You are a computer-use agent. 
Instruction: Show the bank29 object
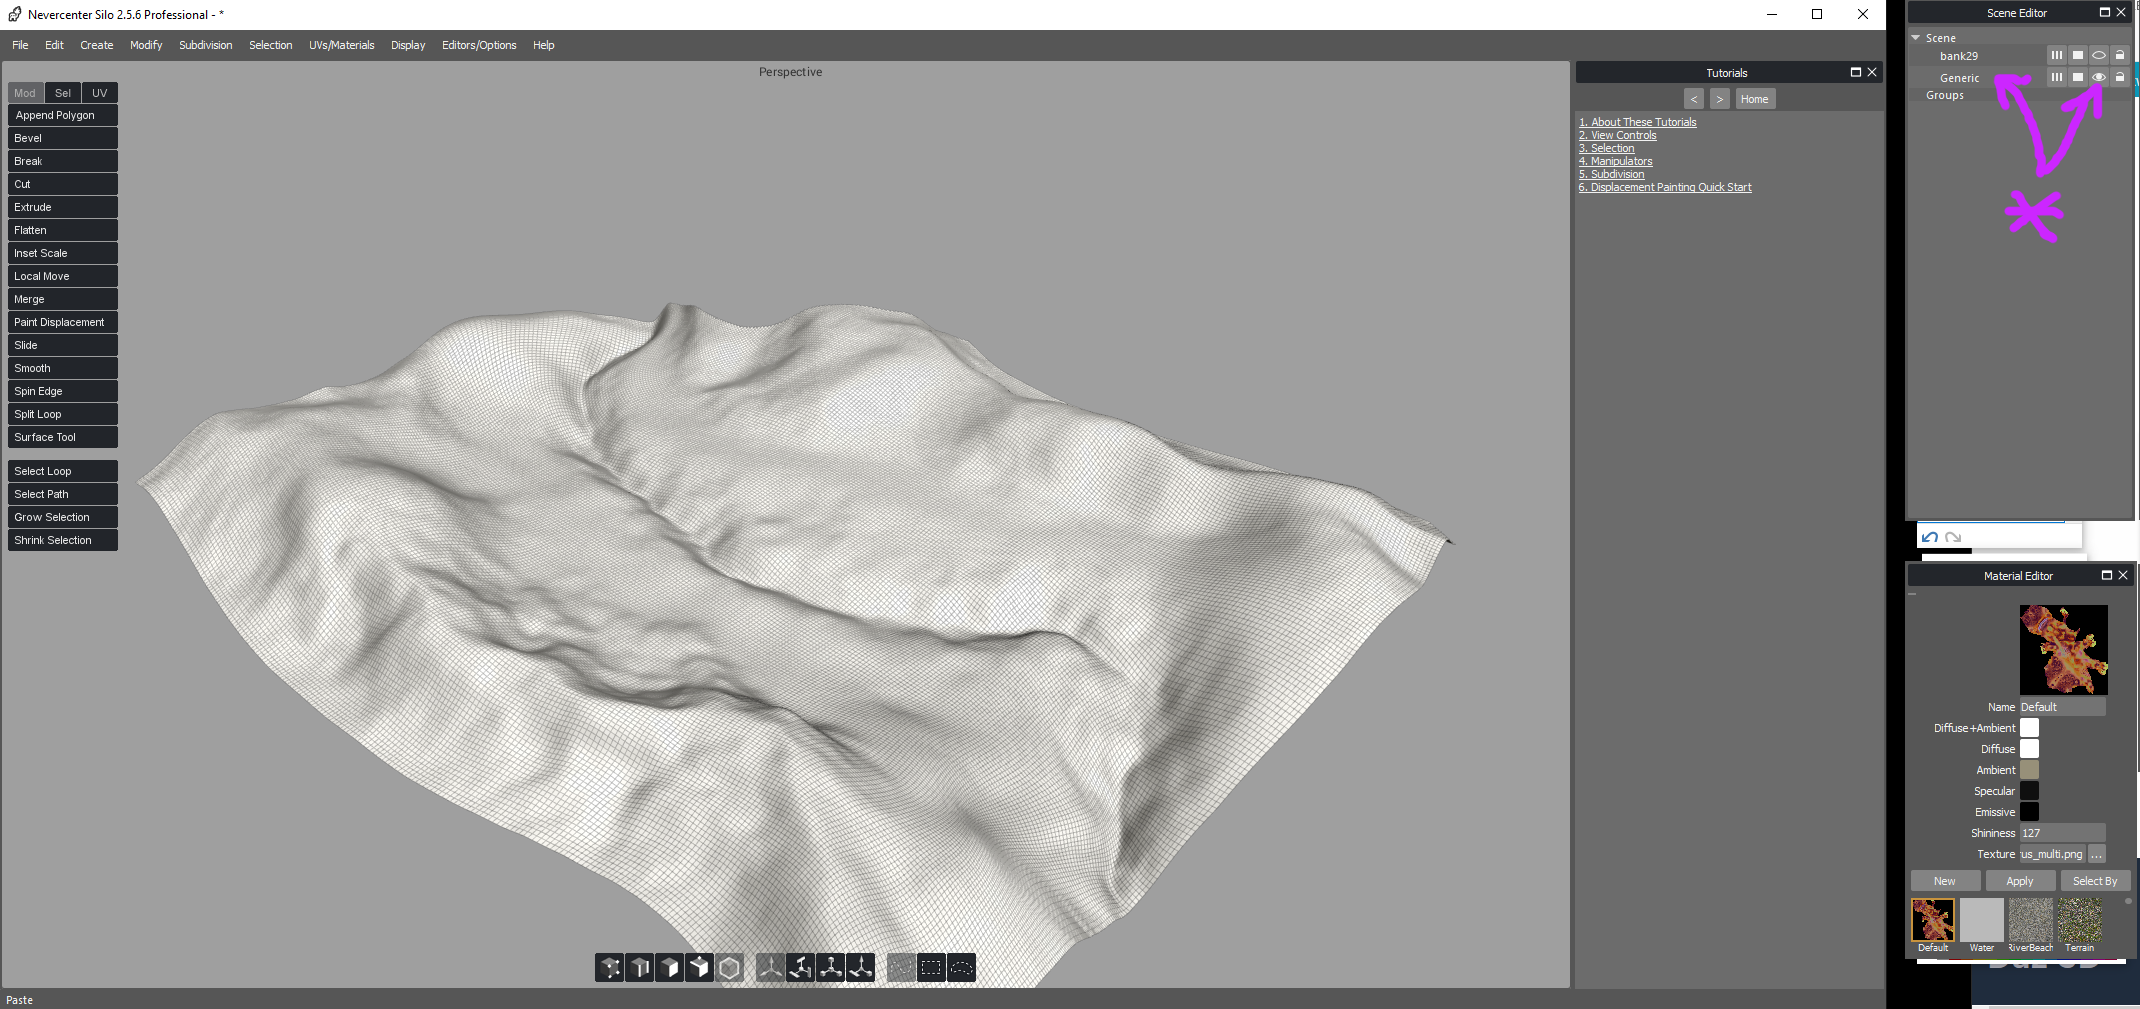pos(2099,56)
